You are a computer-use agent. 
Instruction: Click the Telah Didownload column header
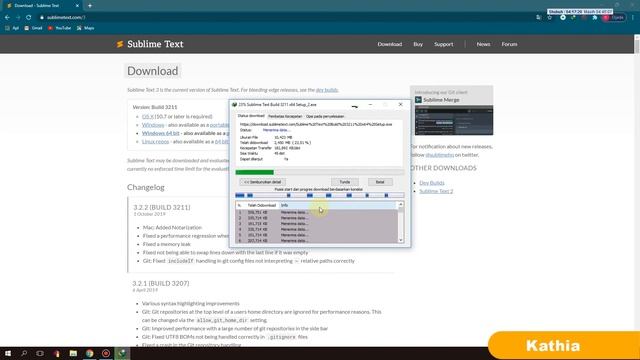pyautogui.click(x=262, y=205)
